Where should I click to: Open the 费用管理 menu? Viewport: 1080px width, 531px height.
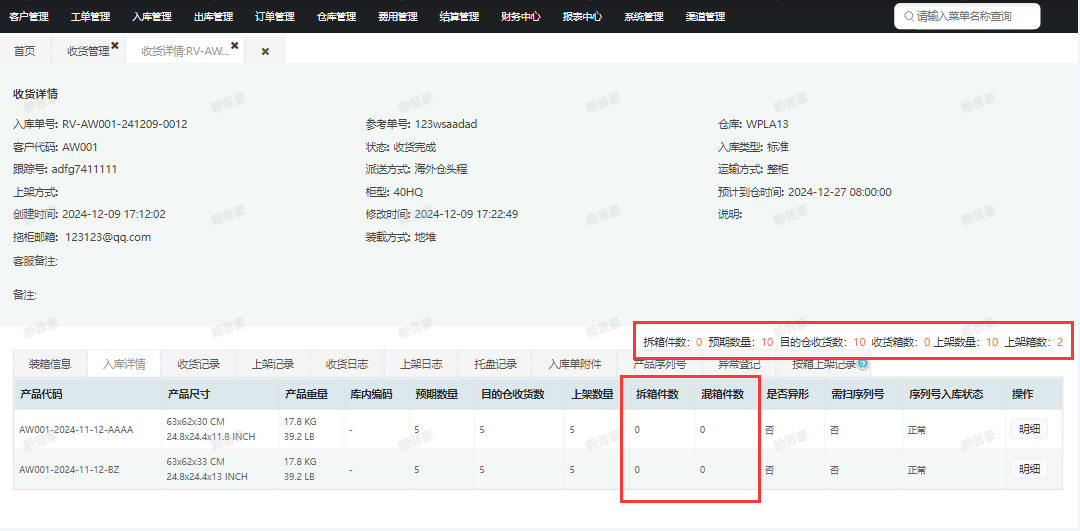[x=398, y=17]
